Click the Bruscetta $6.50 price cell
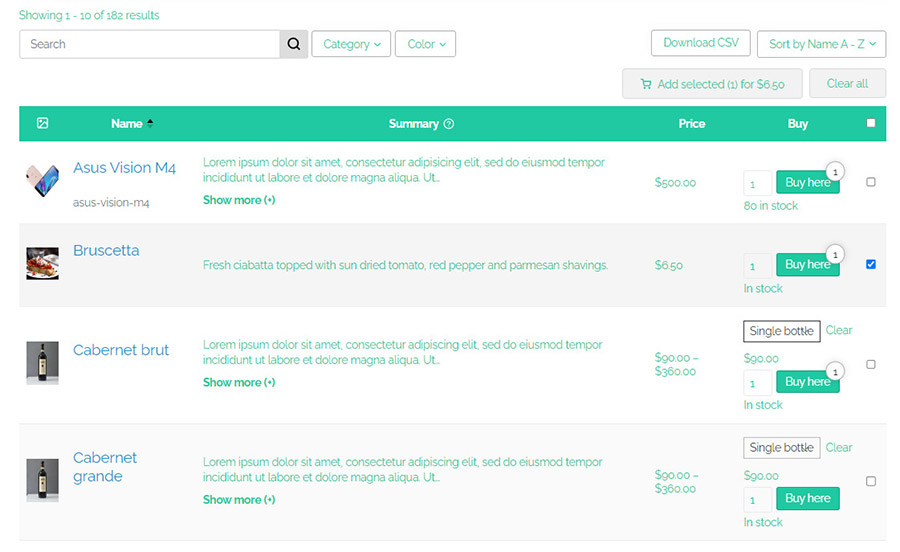900x552 pixels. (x=669, y=266)
